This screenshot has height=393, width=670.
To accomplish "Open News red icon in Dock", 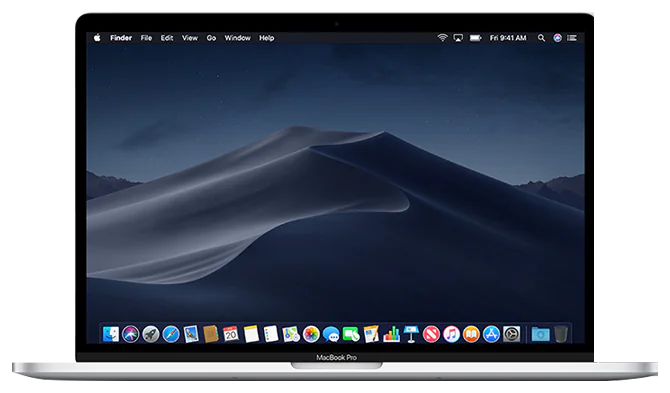I will pyautogui.click(x=431, y=334).
